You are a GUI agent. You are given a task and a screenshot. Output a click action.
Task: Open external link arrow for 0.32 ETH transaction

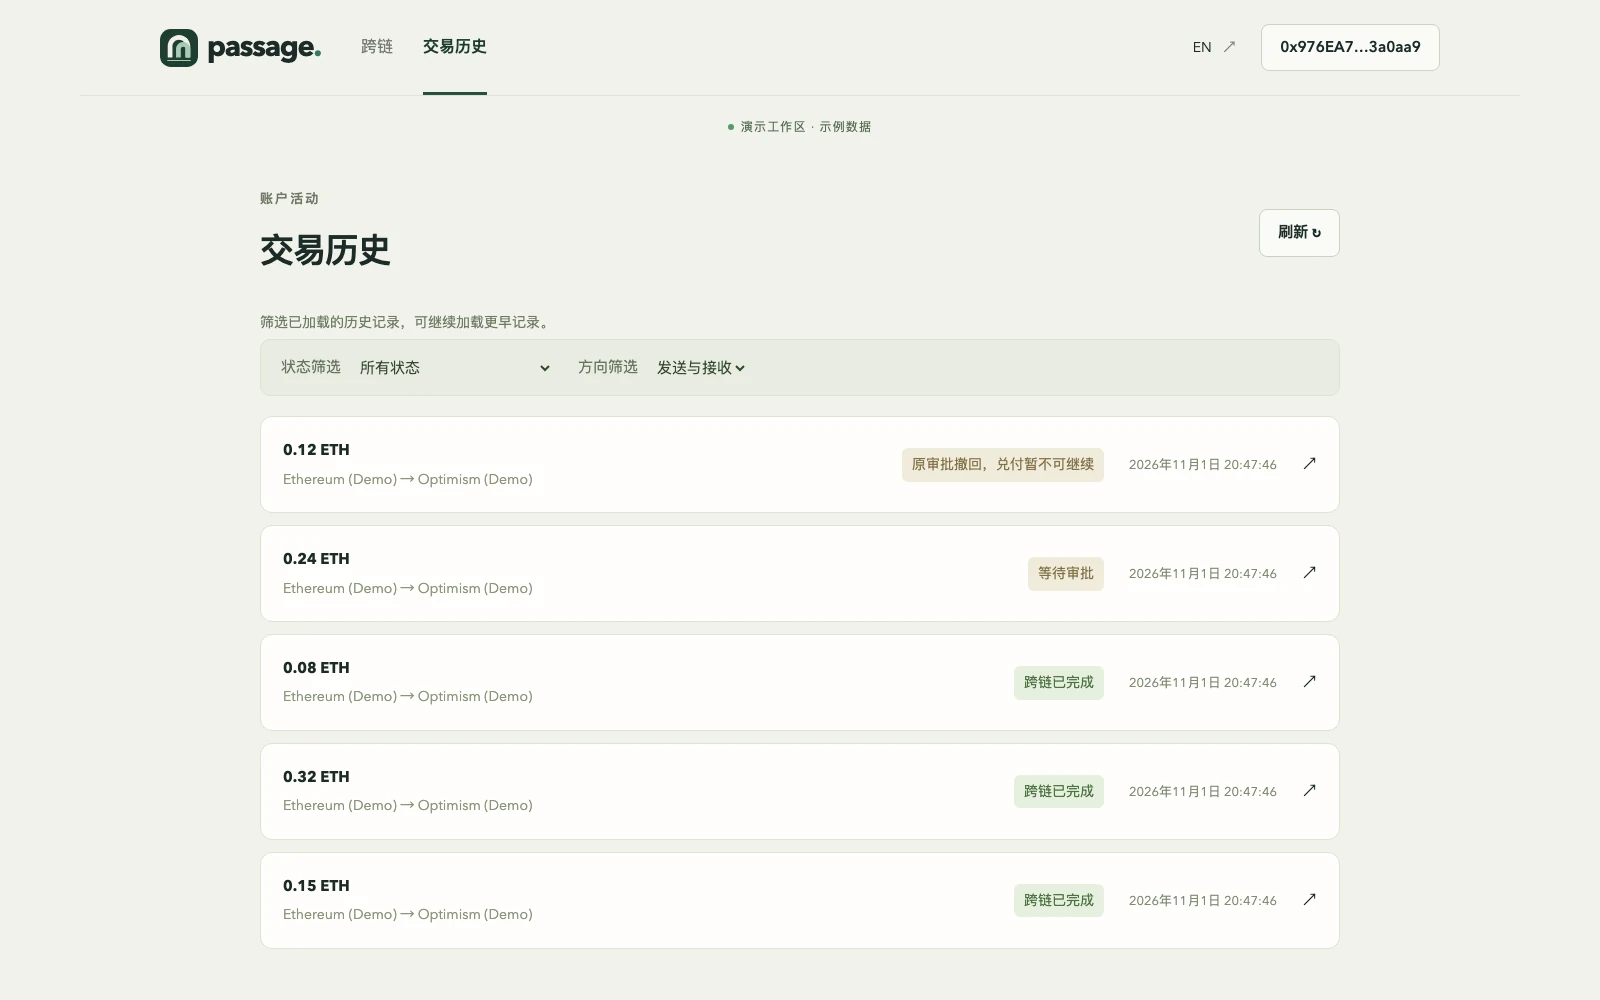1309,791
